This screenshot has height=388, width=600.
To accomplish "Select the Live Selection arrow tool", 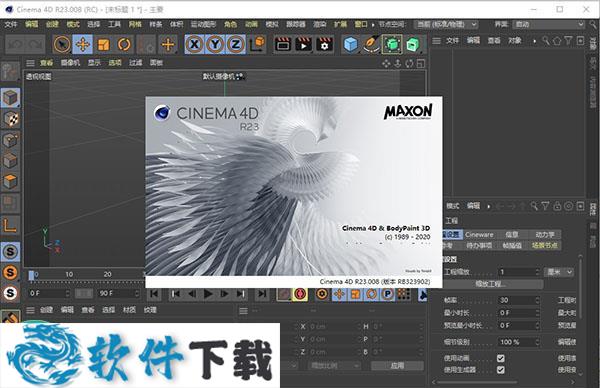I will click(x=62, y=45).
